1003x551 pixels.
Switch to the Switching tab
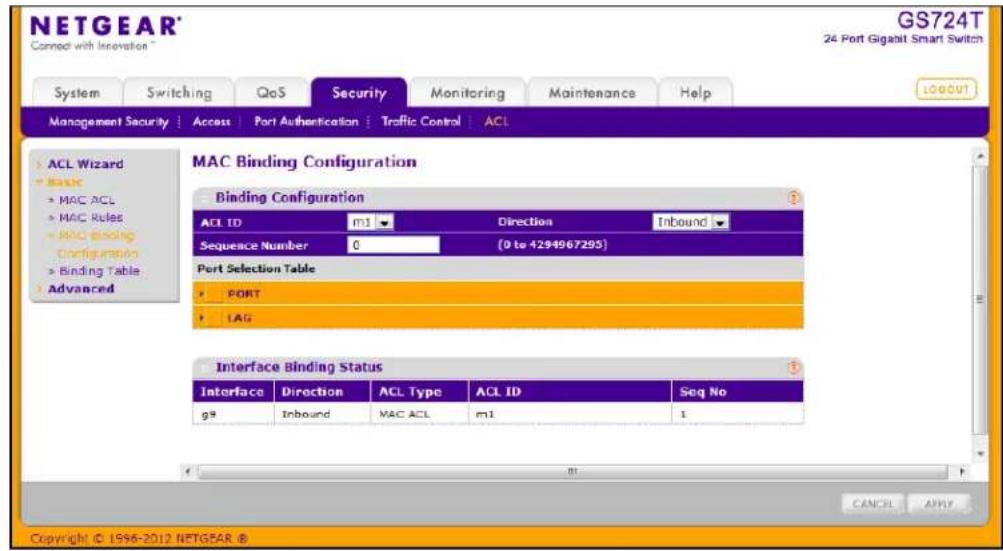click(178, 93)
